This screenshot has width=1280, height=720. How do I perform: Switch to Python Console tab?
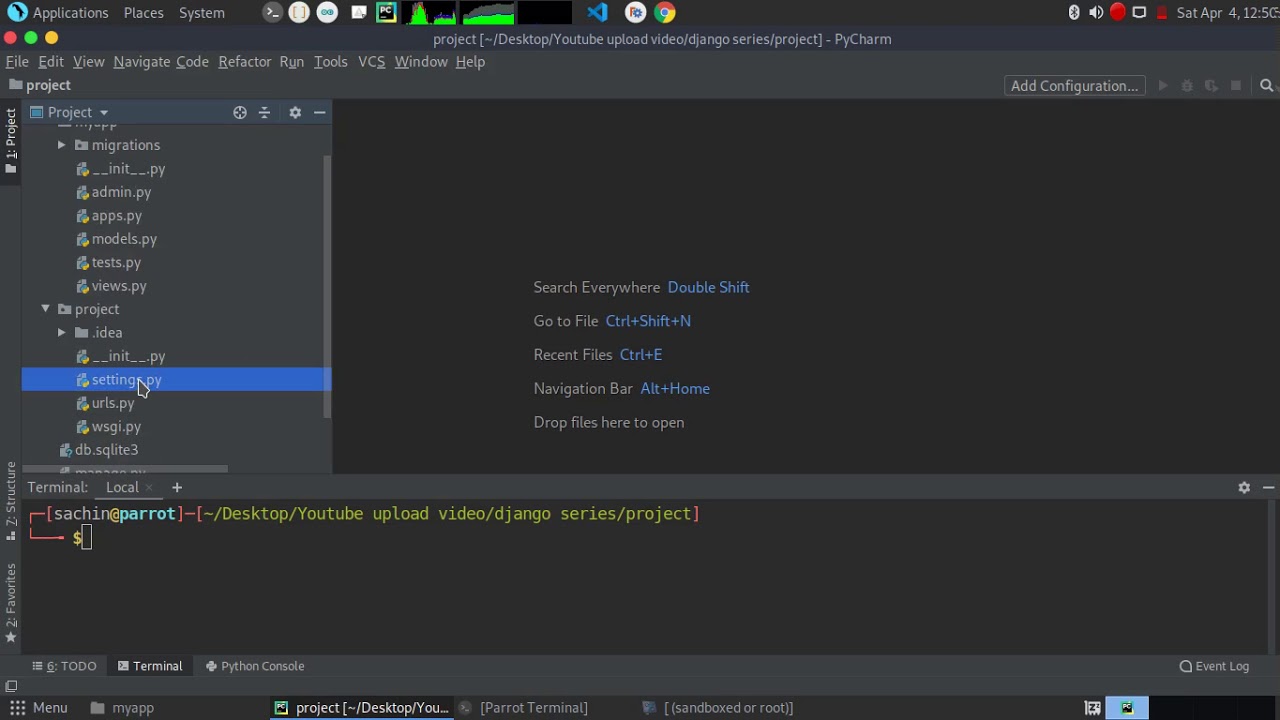click(255, 666)
